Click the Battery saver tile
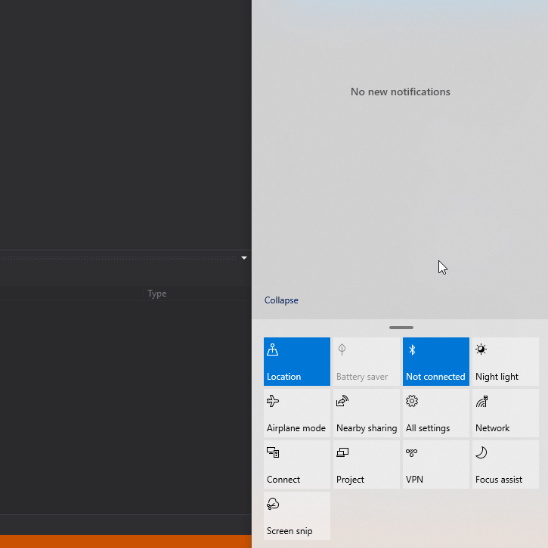The height and width of the screenshot is (548, 548). click(x=366, y=361)
